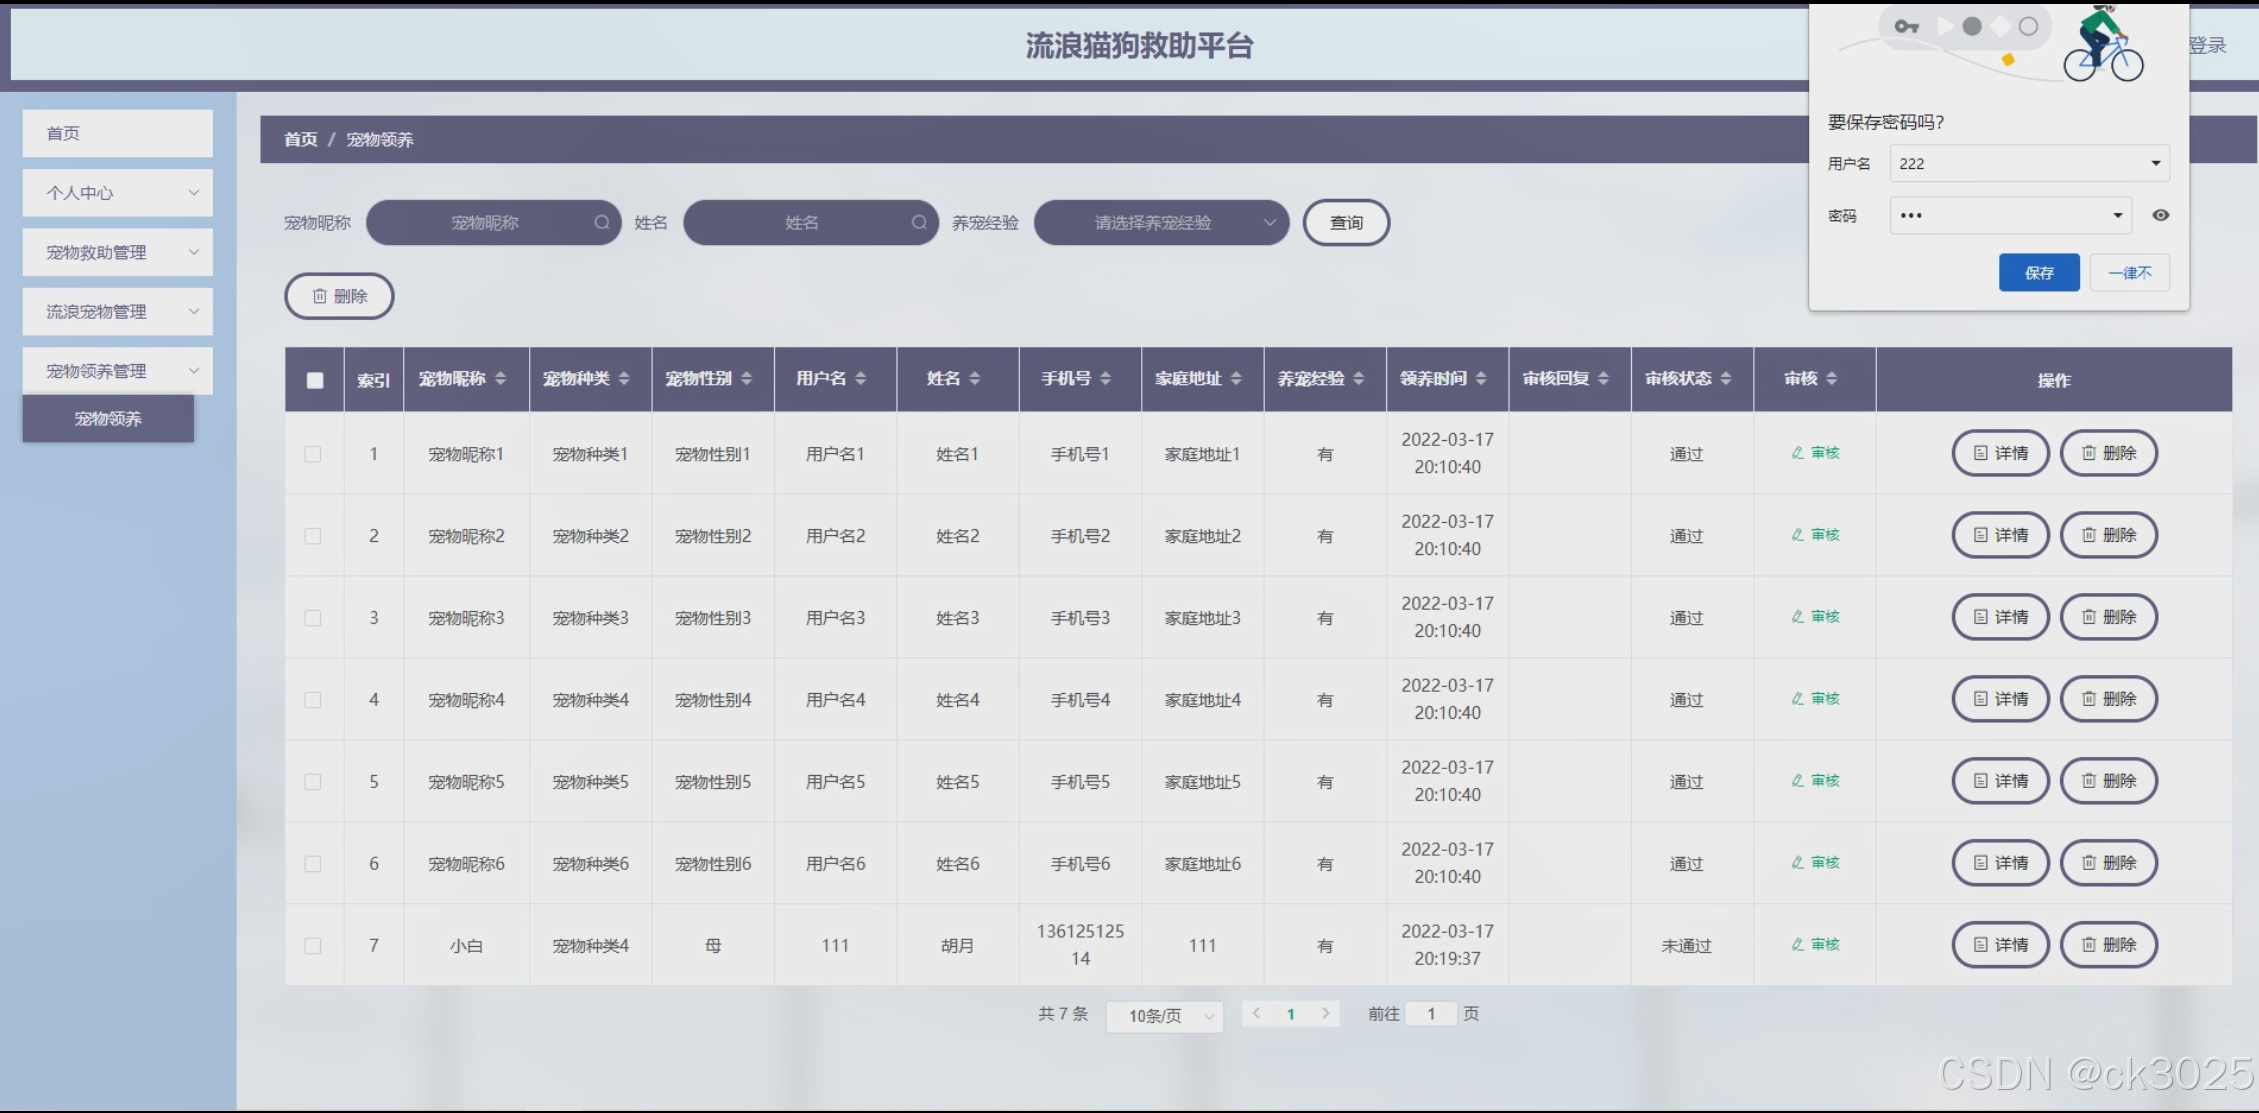Click the 前往 page number input
This screenshot has height=1113, width=2259.
(1430, 1014)
